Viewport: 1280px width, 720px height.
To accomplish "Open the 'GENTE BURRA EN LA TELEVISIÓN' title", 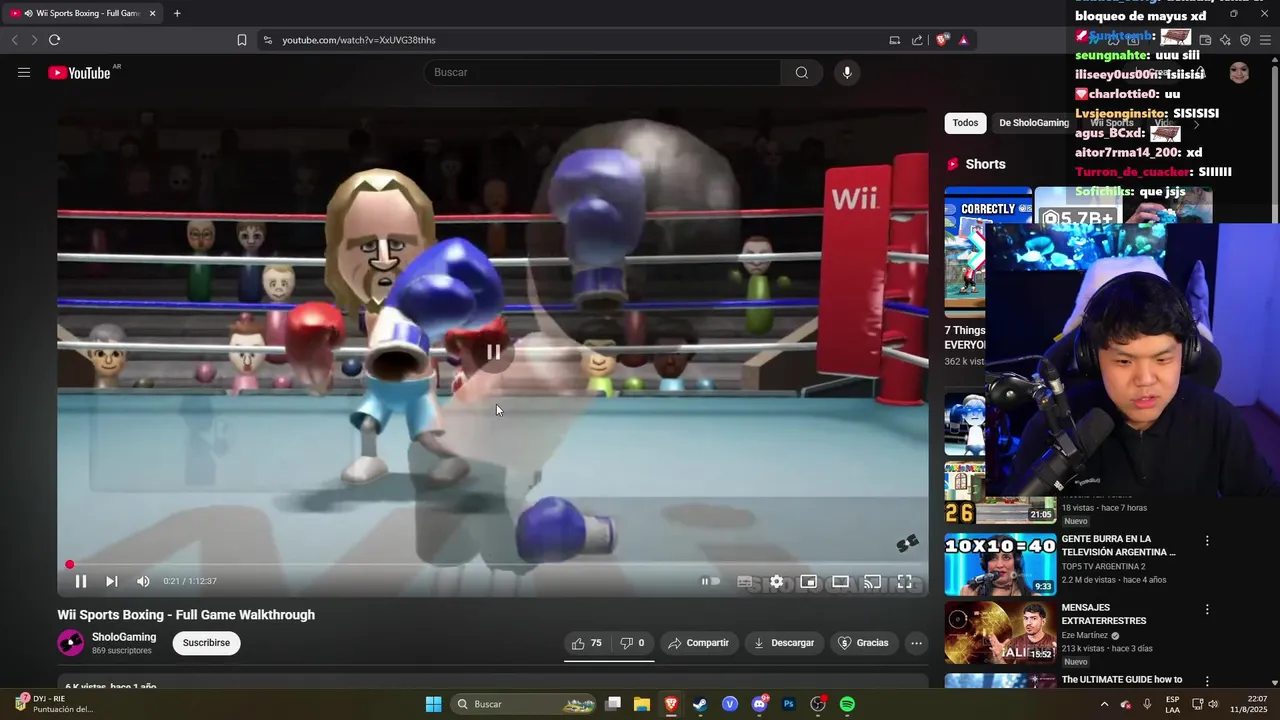I will coord(1118,545).
